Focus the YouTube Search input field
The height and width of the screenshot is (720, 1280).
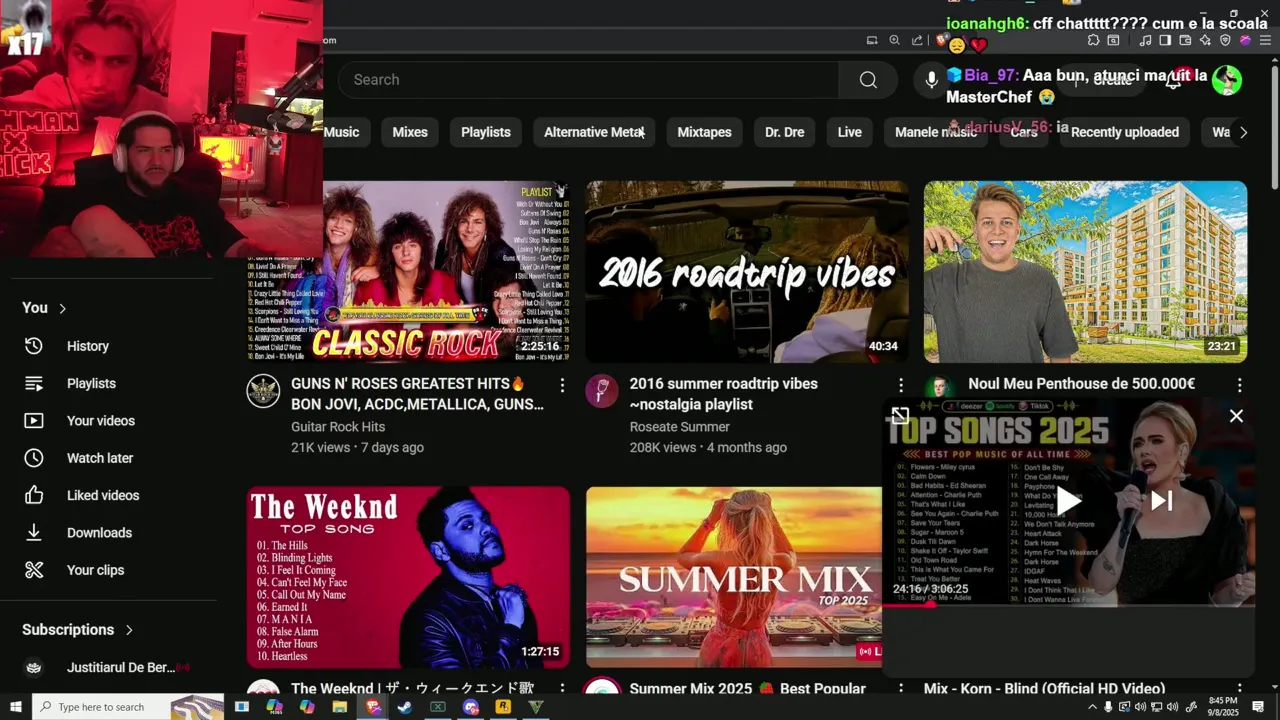[x=590, y=80]
